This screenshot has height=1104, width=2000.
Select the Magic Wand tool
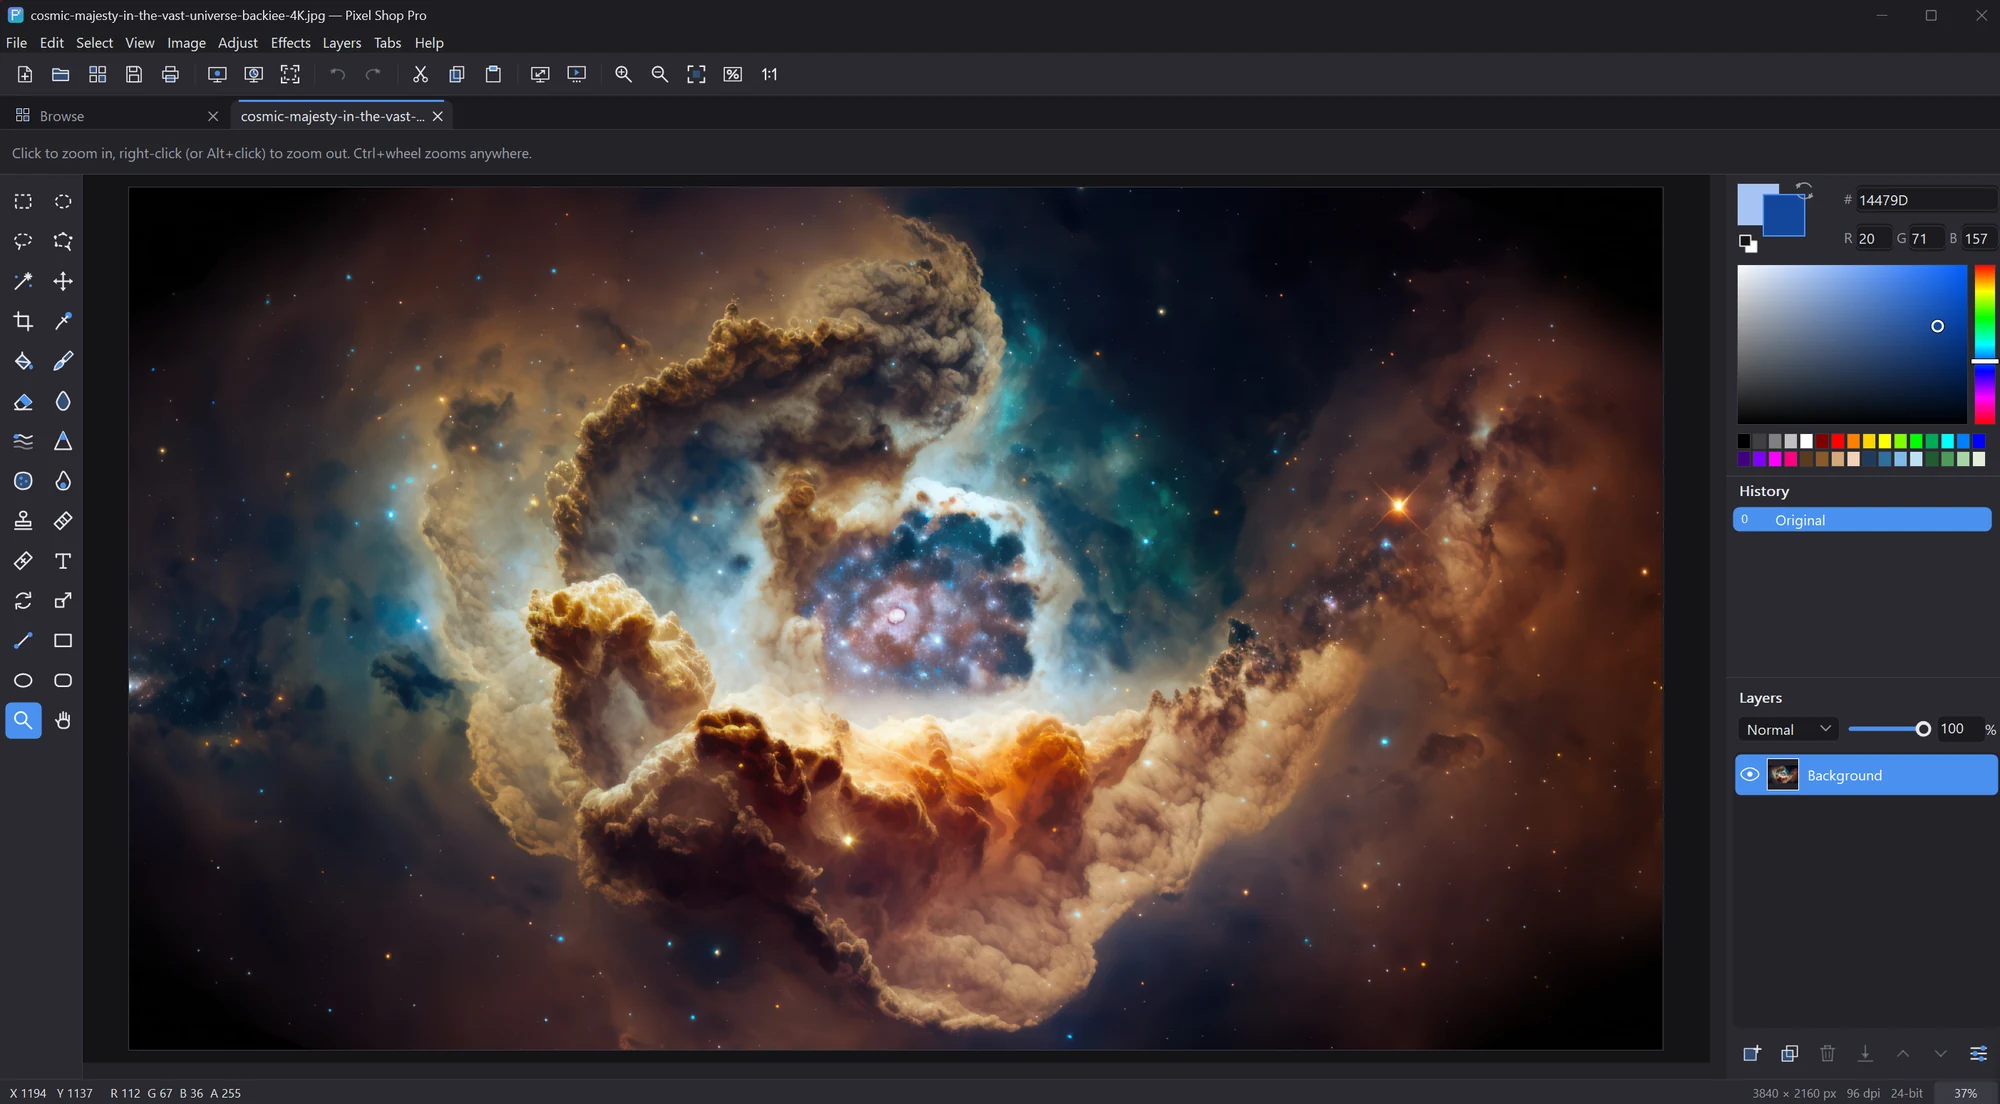[x=23, y=282]
